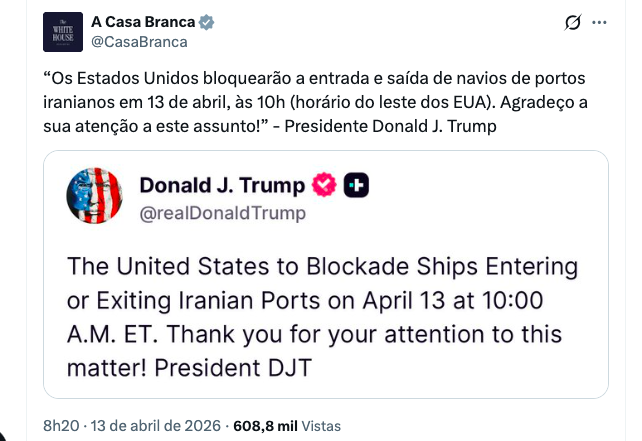Click the @CasaBranca handle
Viewport: 642px width, 441px height.
coord(139,42)
